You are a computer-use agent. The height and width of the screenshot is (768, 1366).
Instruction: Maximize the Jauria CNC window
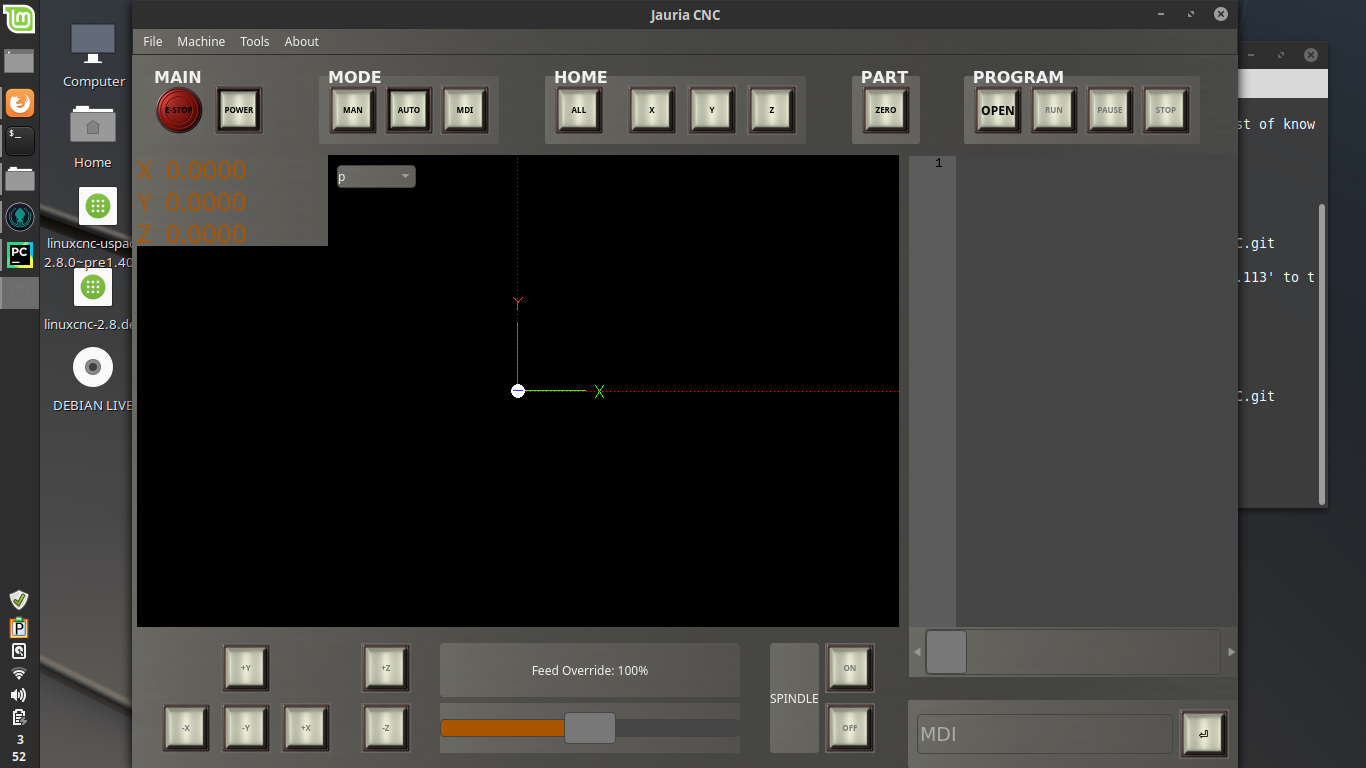click(x=1190, y=14)
